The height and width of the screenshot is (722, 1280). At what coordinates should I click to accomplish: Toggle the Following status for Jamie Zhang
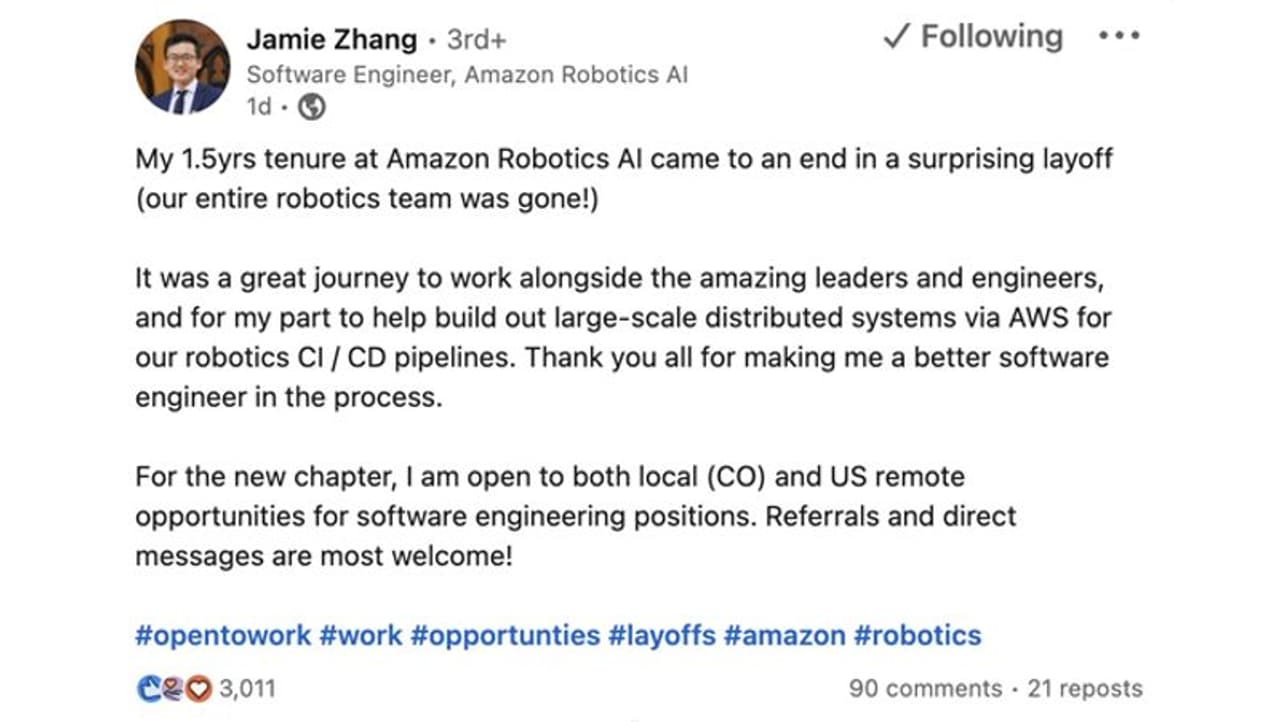tap(972, 37)
